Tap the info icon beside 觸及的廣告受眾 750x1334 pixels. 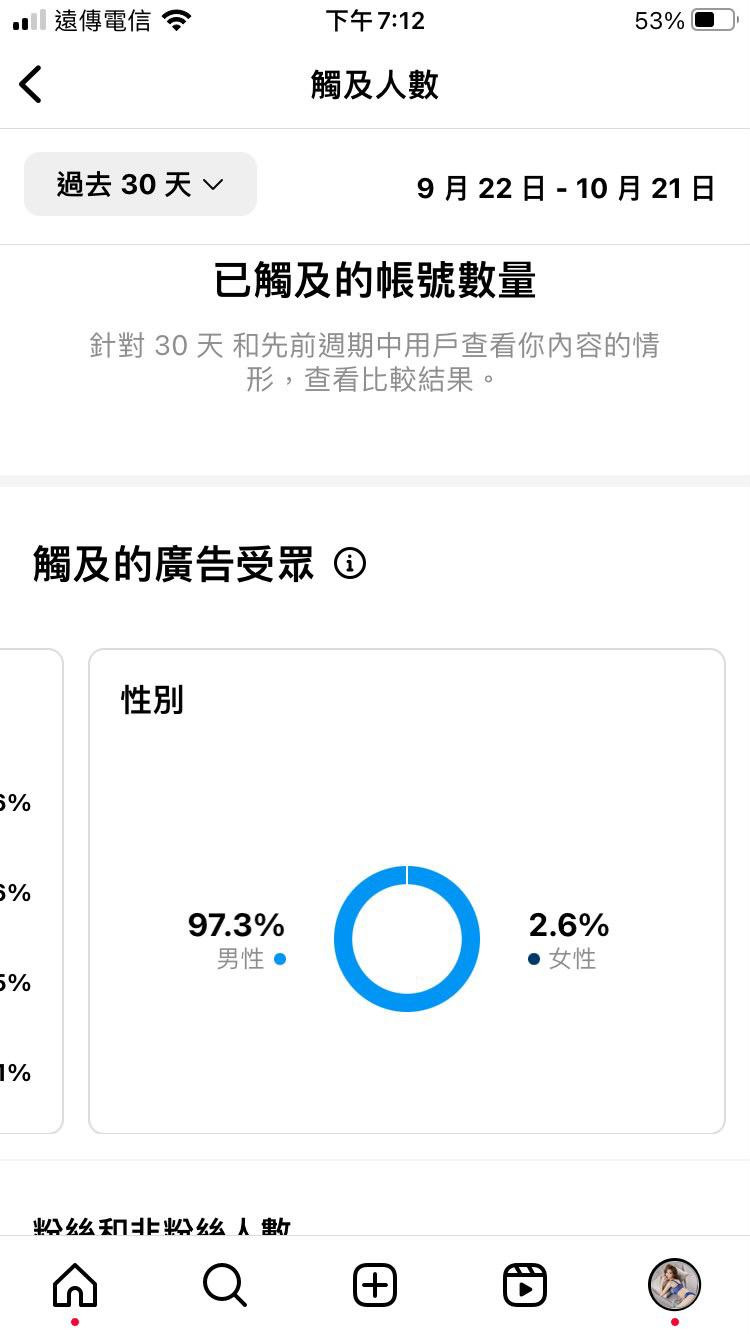pyautogui.click(x=350, y=564)
